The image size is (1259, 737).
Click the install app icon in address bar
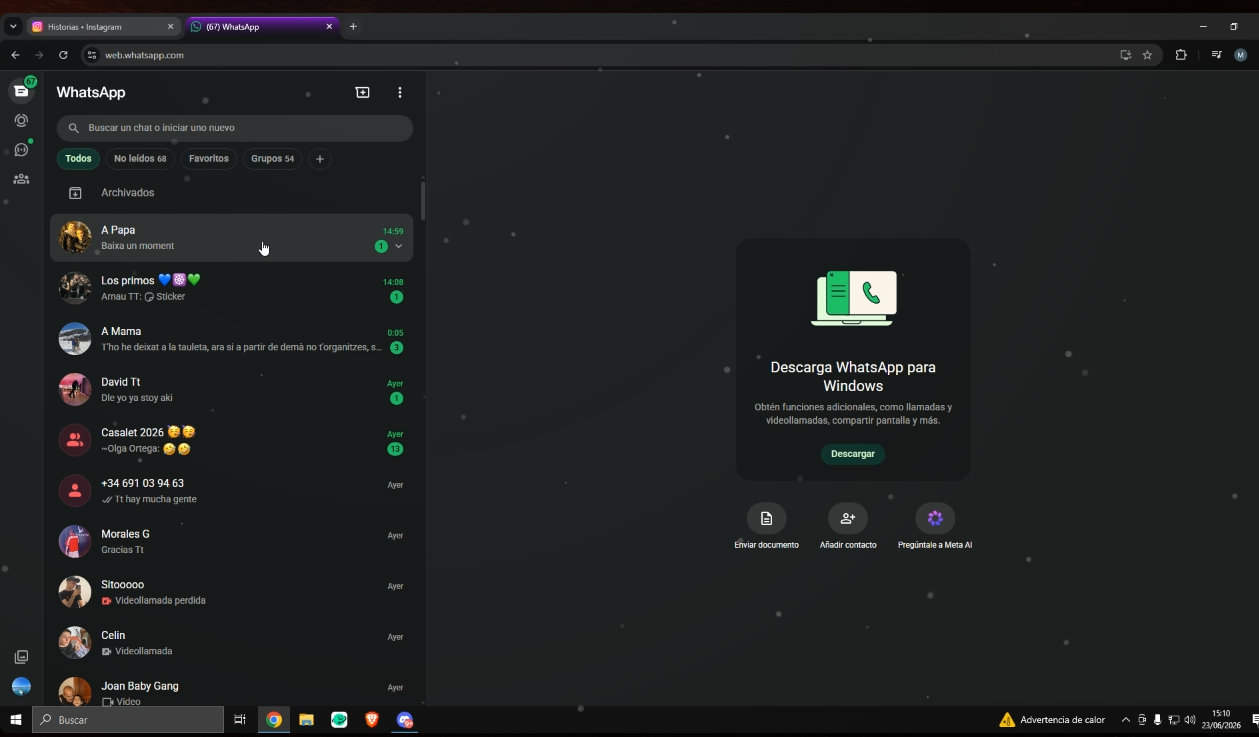(1126, 55)
